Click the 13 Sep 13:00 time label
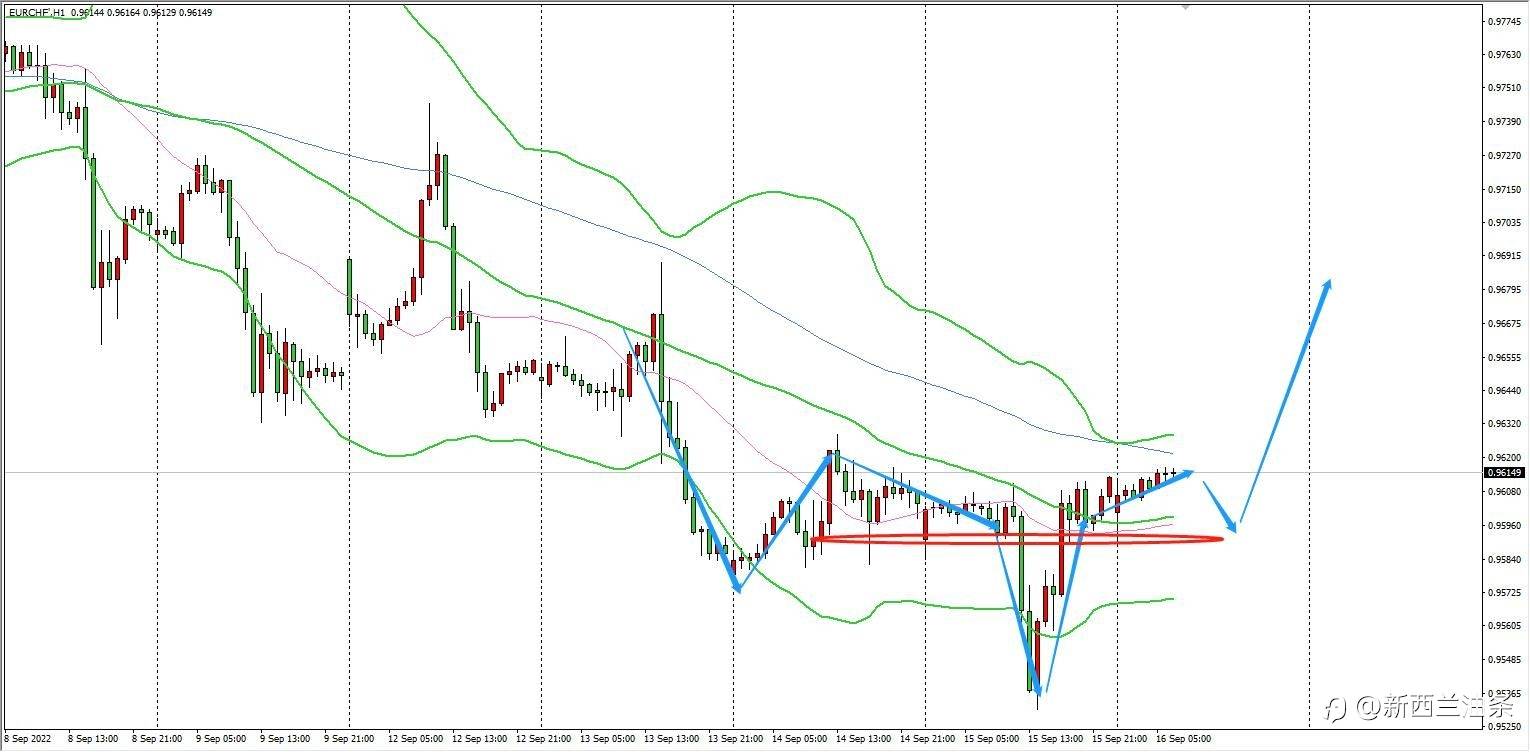 [672, 739]
